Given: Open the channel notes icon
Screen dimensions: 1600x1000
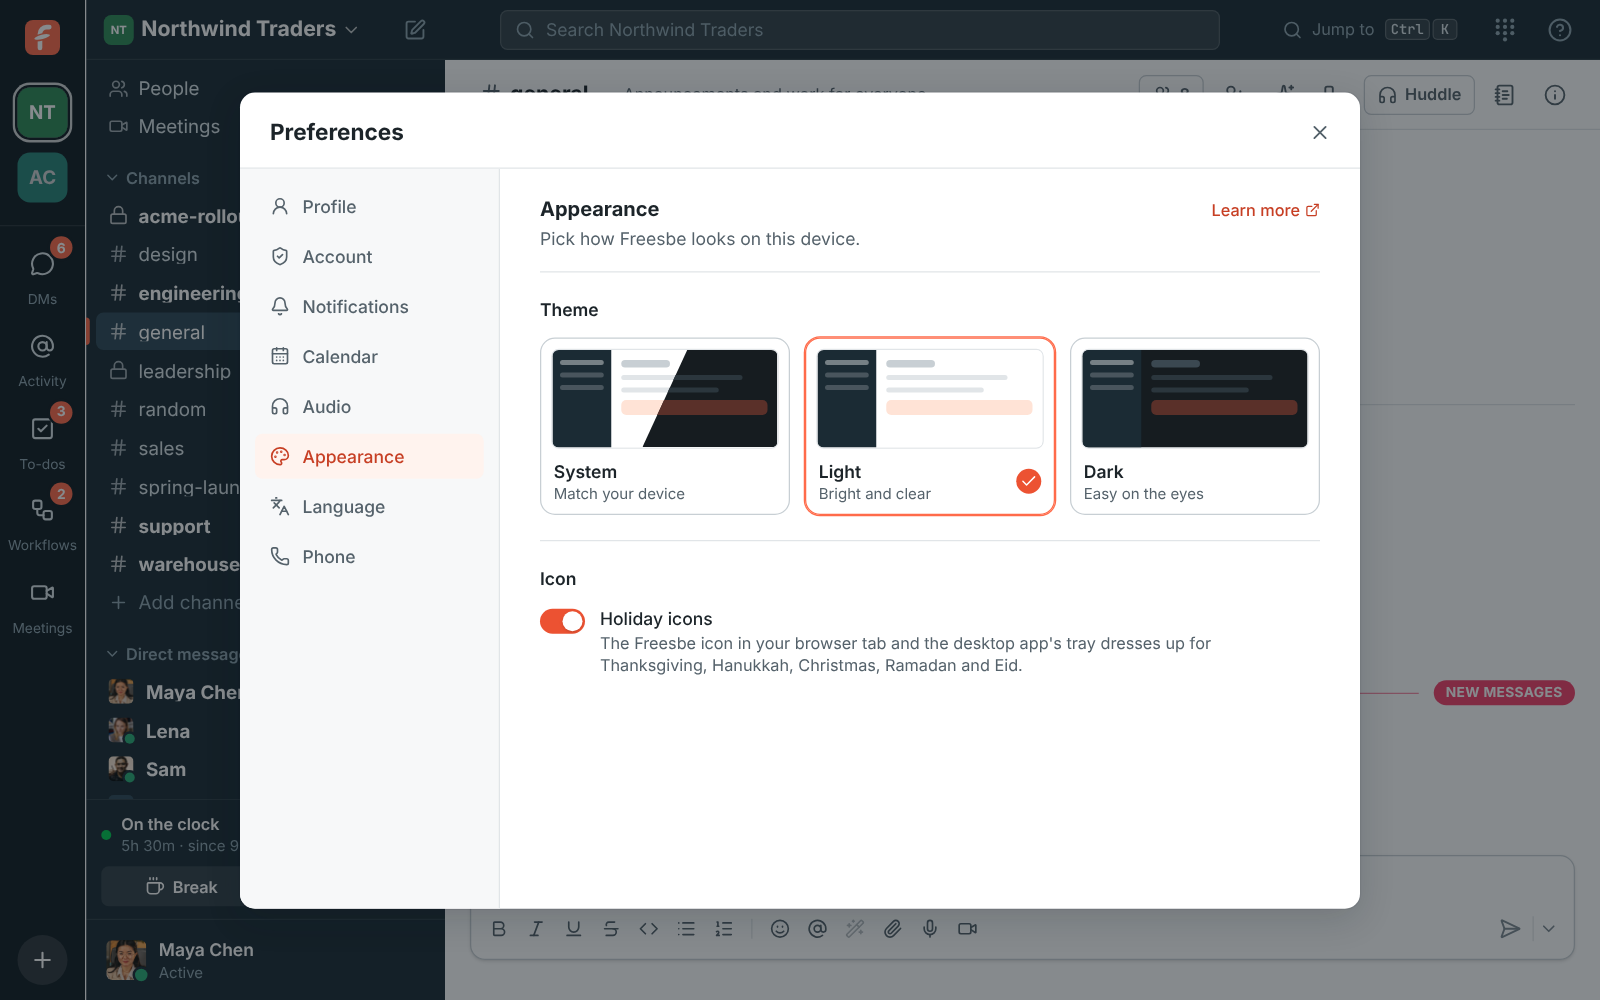Looking at the screenshot, I should pyautogui.click(x=1504, y=95).
